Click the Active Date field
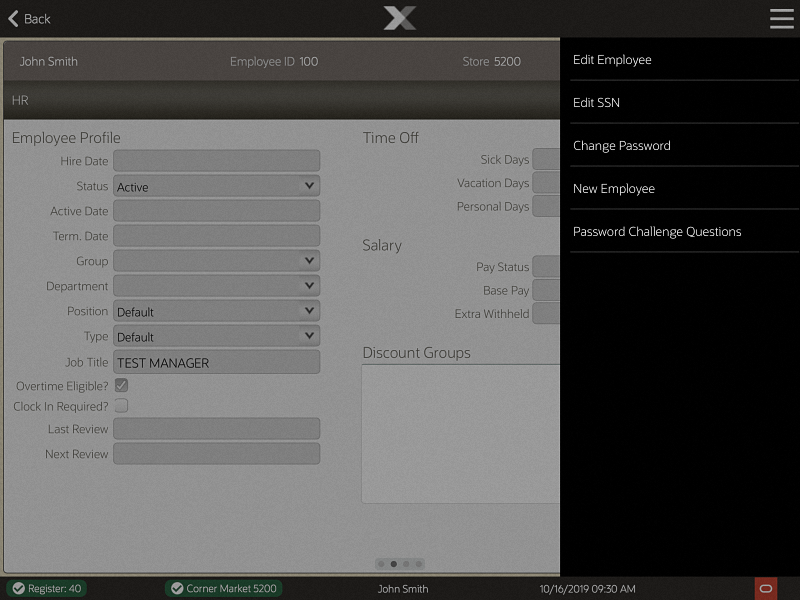800x600 pixels. 216,211
